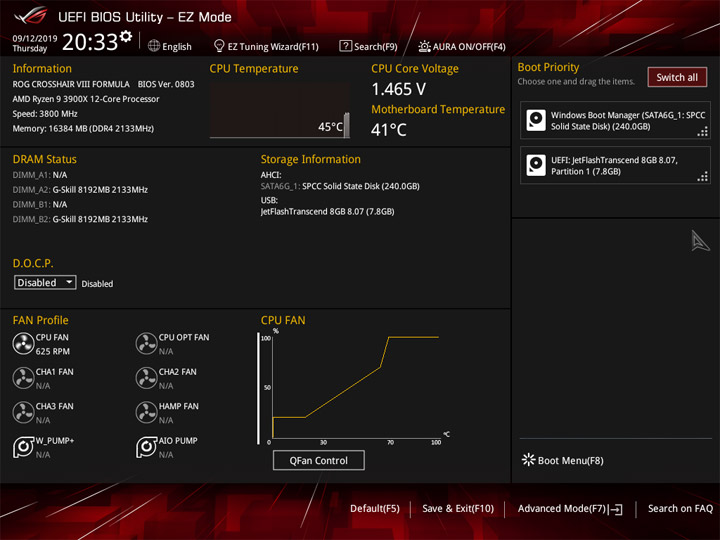Click the language globe icon

154,46
